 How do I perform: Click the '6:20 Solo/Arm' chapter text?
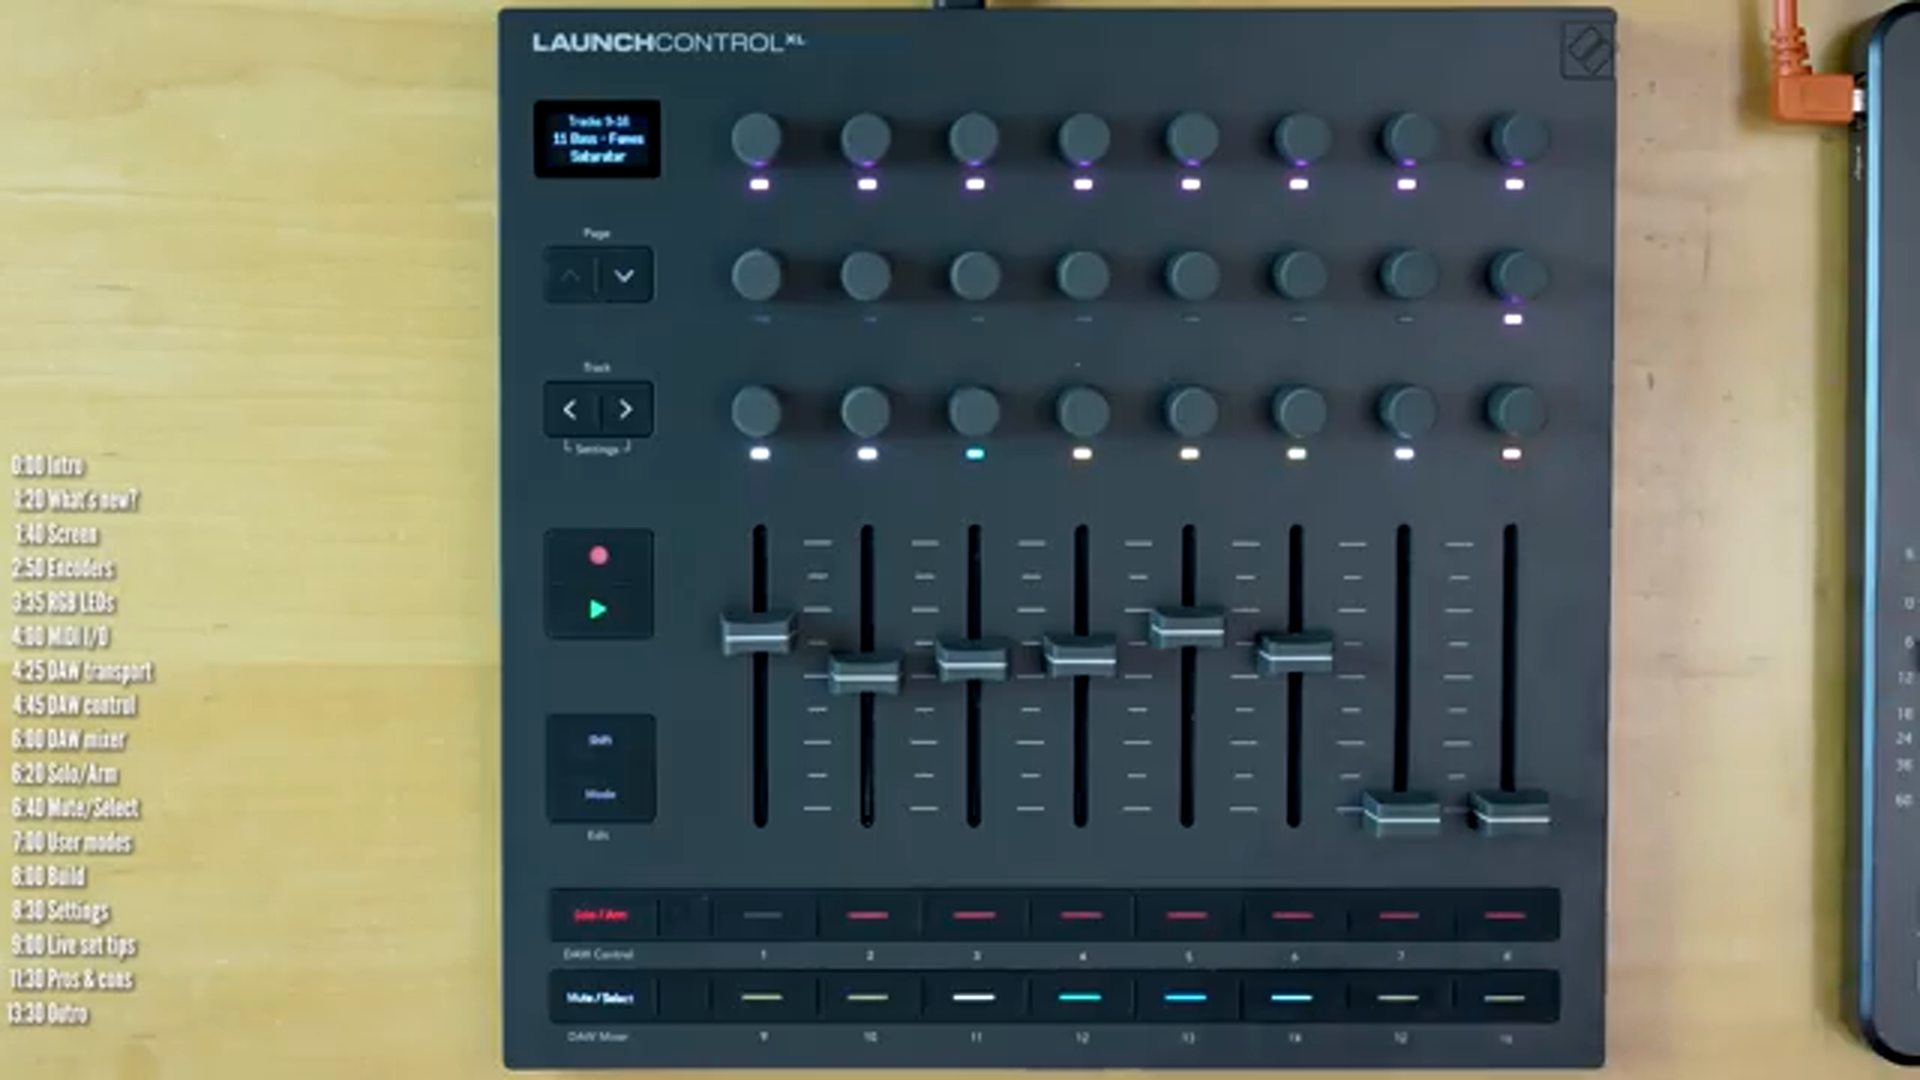(x=65, y=773)
